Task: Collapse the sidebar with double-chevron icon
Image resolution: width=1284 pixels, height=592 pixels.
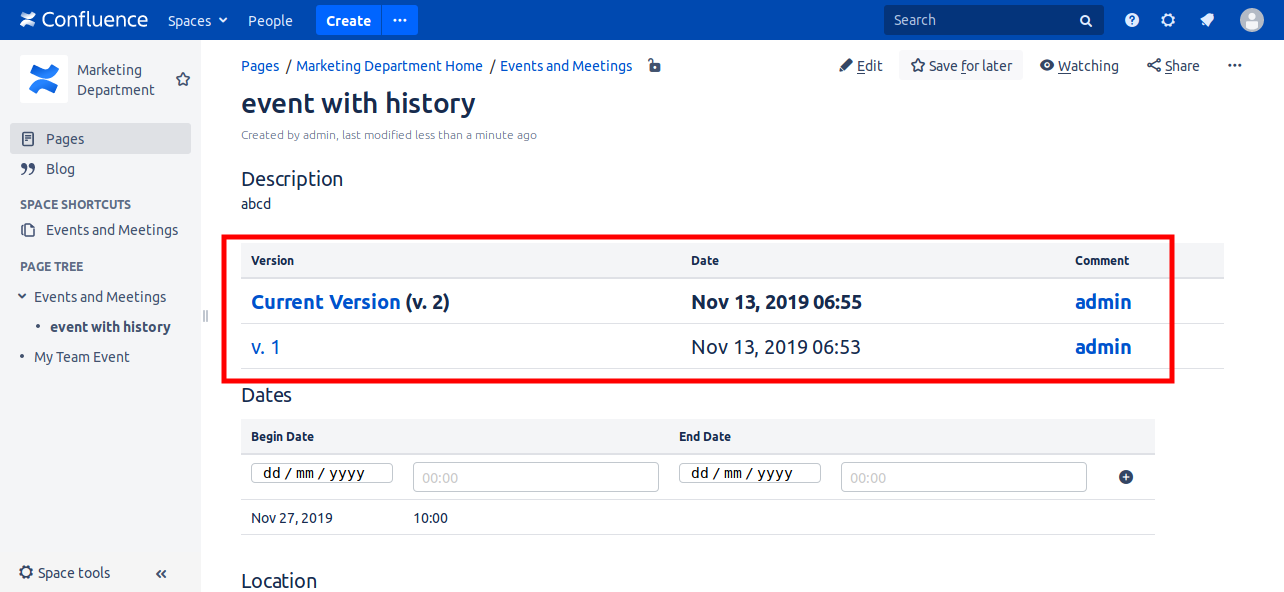Action: [161, 573]
